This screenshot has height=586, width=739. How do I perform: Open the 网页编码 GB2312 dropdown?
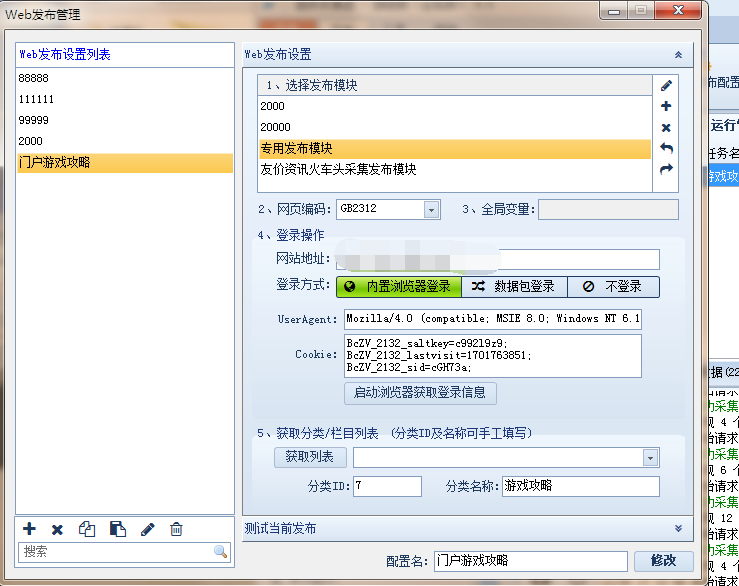[x=431, y=210]
